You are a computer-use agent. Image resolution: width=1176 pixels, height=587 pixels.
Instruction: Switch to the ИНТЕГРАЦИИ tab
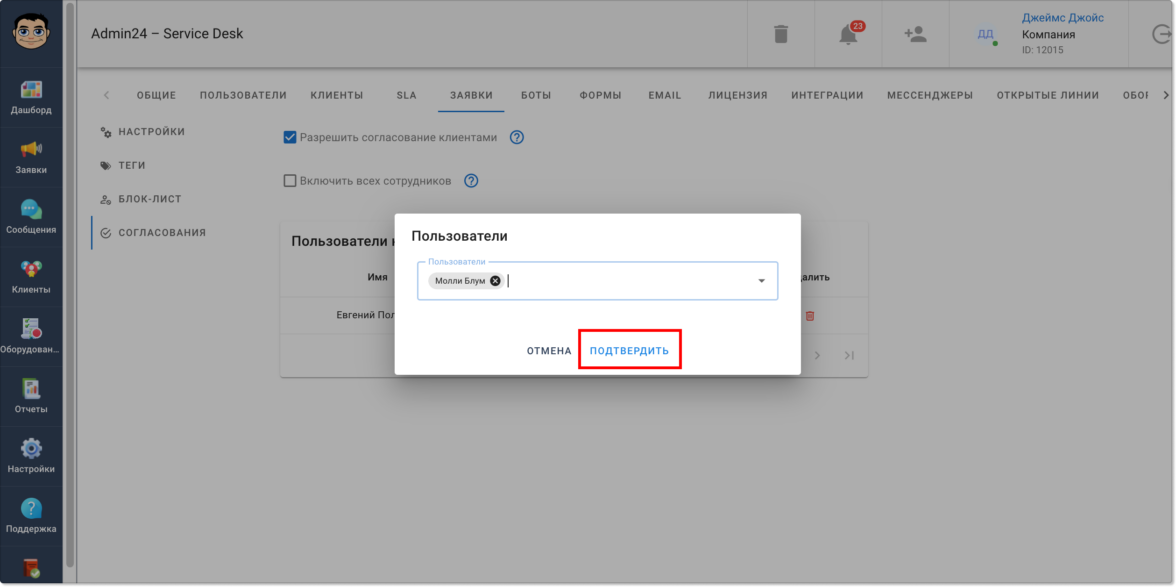(x=827, y=95)
